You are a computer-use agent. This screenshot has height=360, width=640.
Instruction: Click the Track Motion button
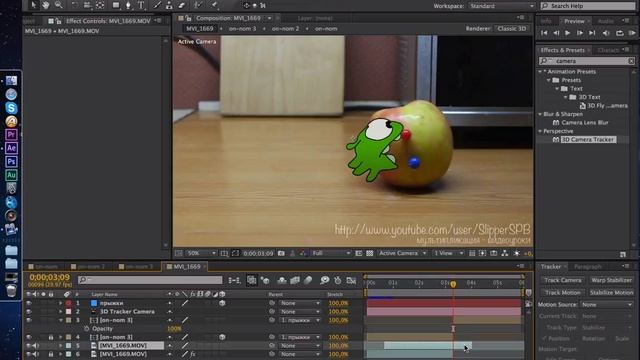click(x=562, y=293)
